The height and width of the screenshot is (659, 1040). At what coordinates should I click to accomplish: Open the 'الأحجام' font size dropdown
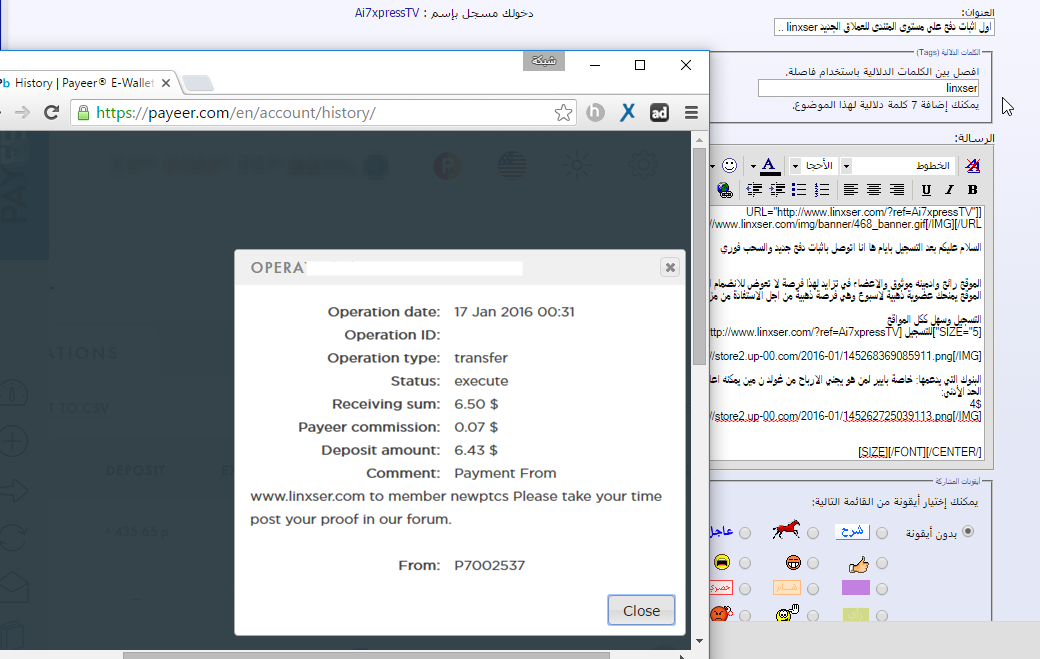click(x=813, y=166)
